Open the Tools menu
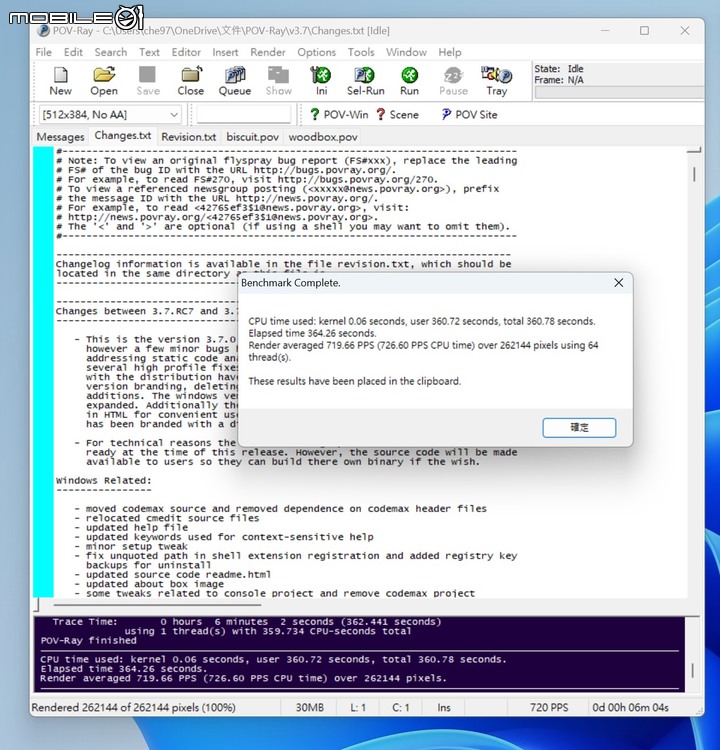The image size is (720, 750). (361, 52)
